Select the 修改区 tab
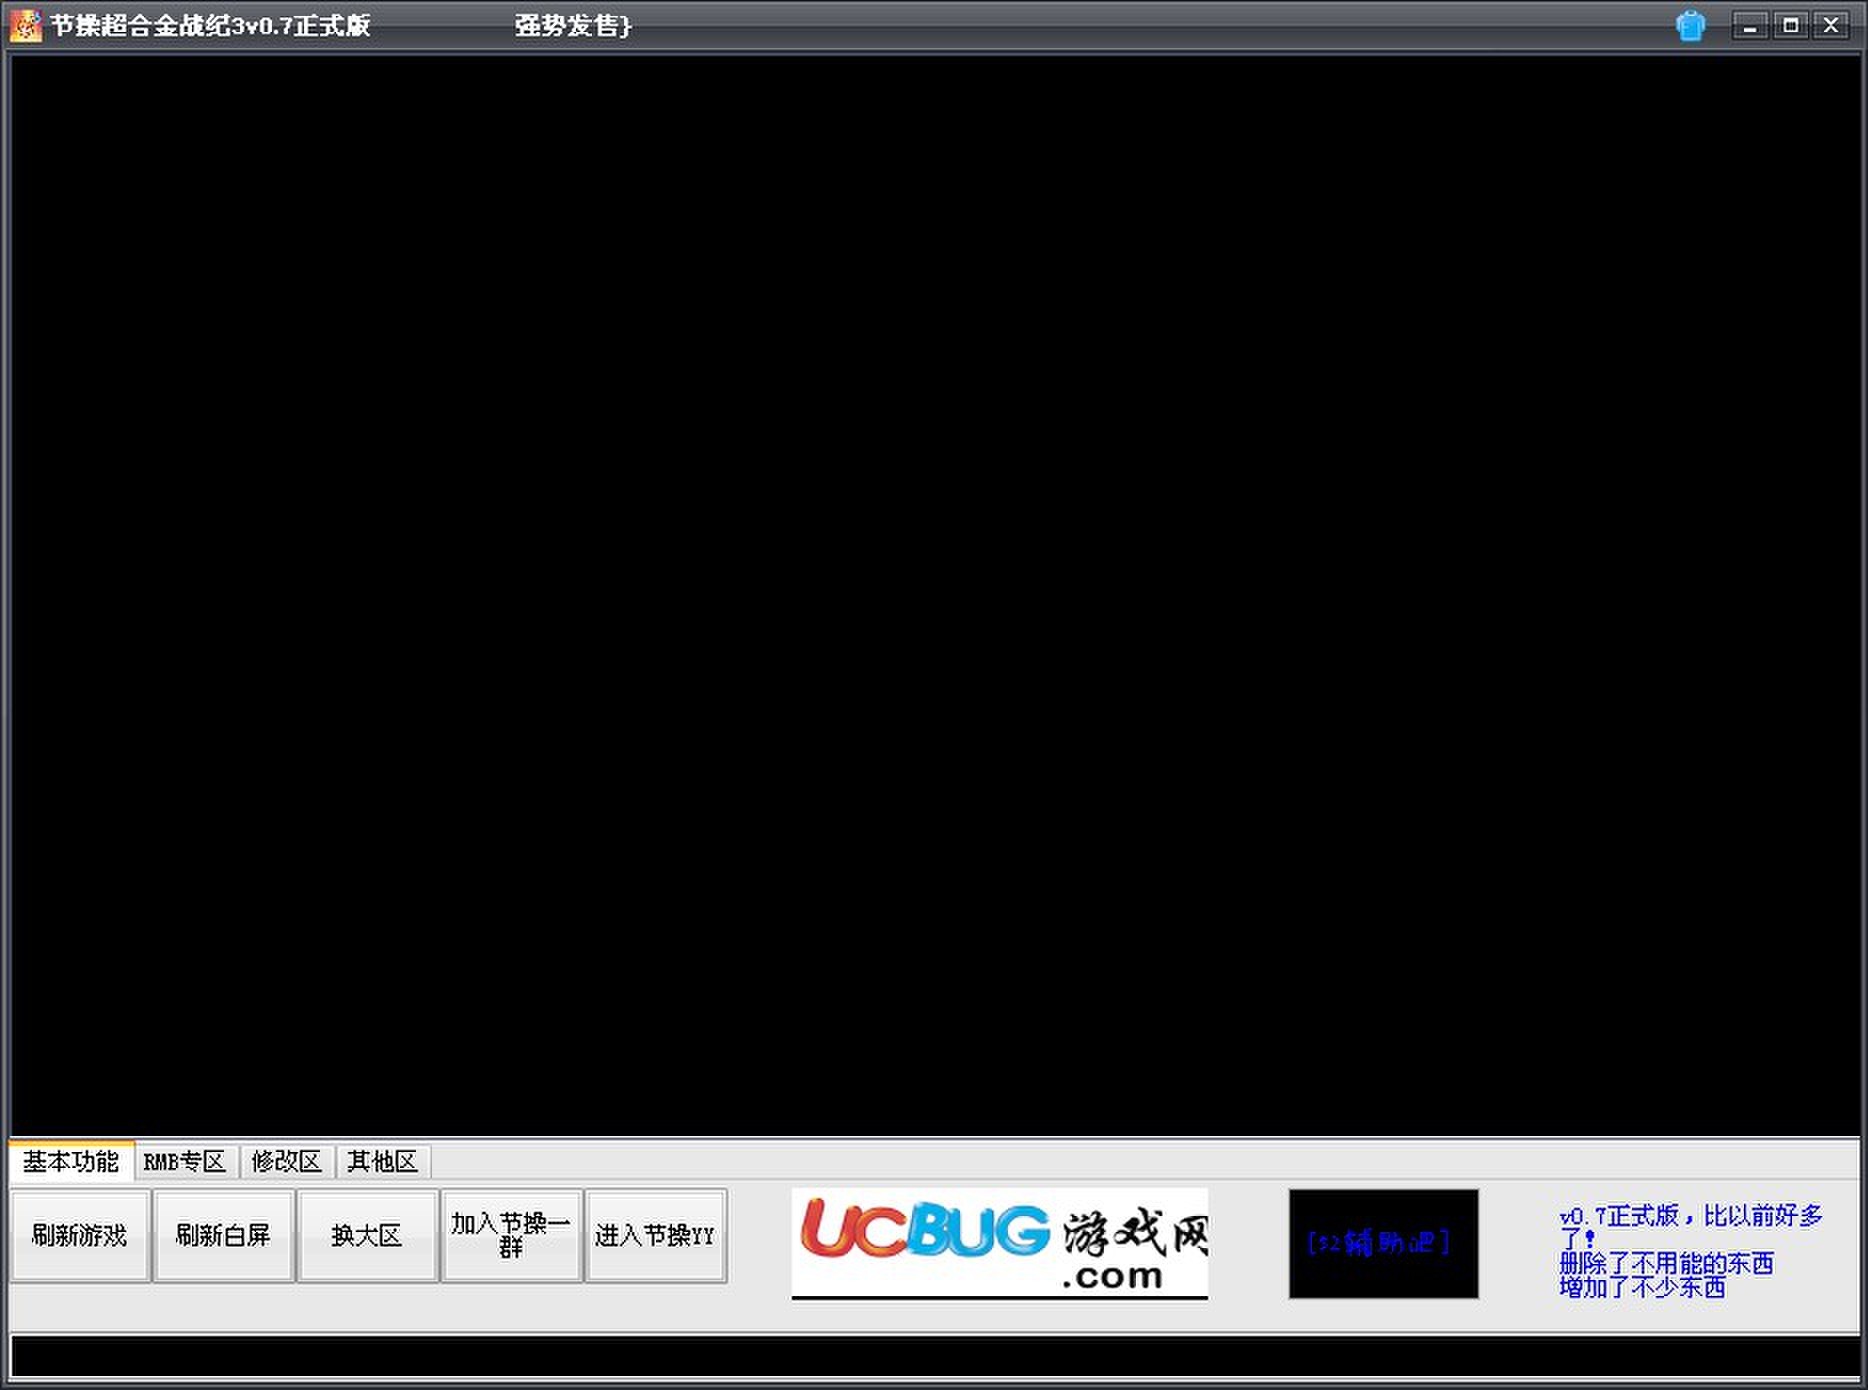The image size is (1868, 1390). pos(287,1162)
